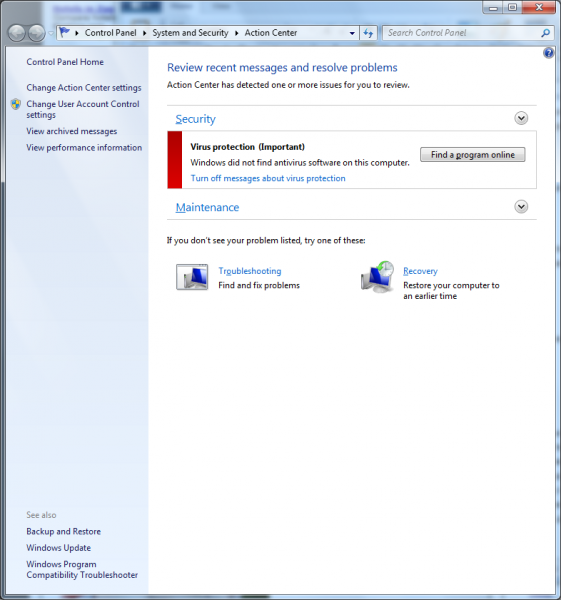561x600 pixels.
Task: Open root arrow before Control Panel breadcrumb
Action: pos(77,33)
